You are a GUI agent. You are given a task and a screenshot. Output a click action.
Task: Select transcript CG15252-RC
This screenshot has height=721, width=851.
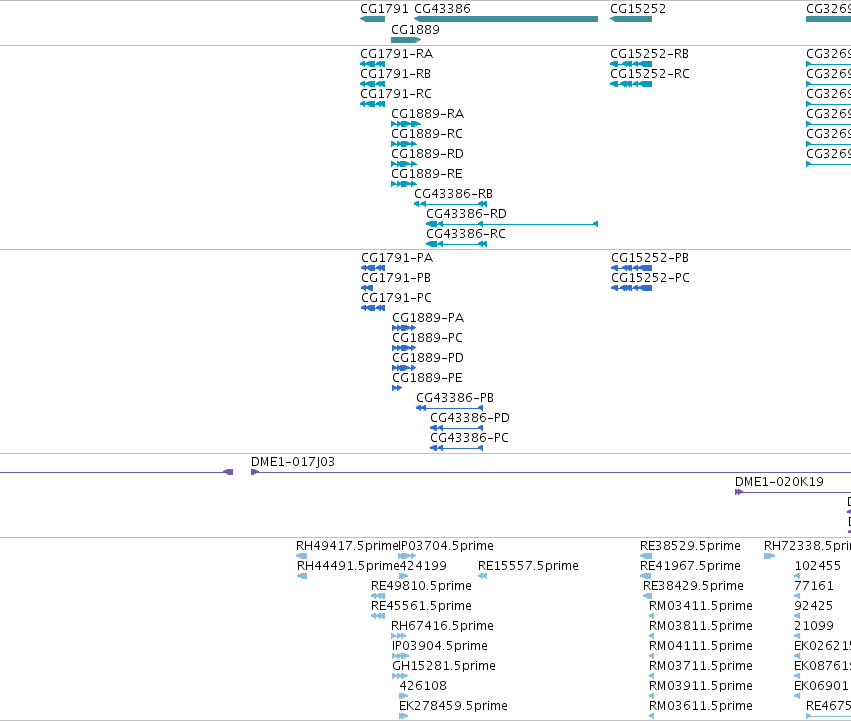click(x=650, y=74)
